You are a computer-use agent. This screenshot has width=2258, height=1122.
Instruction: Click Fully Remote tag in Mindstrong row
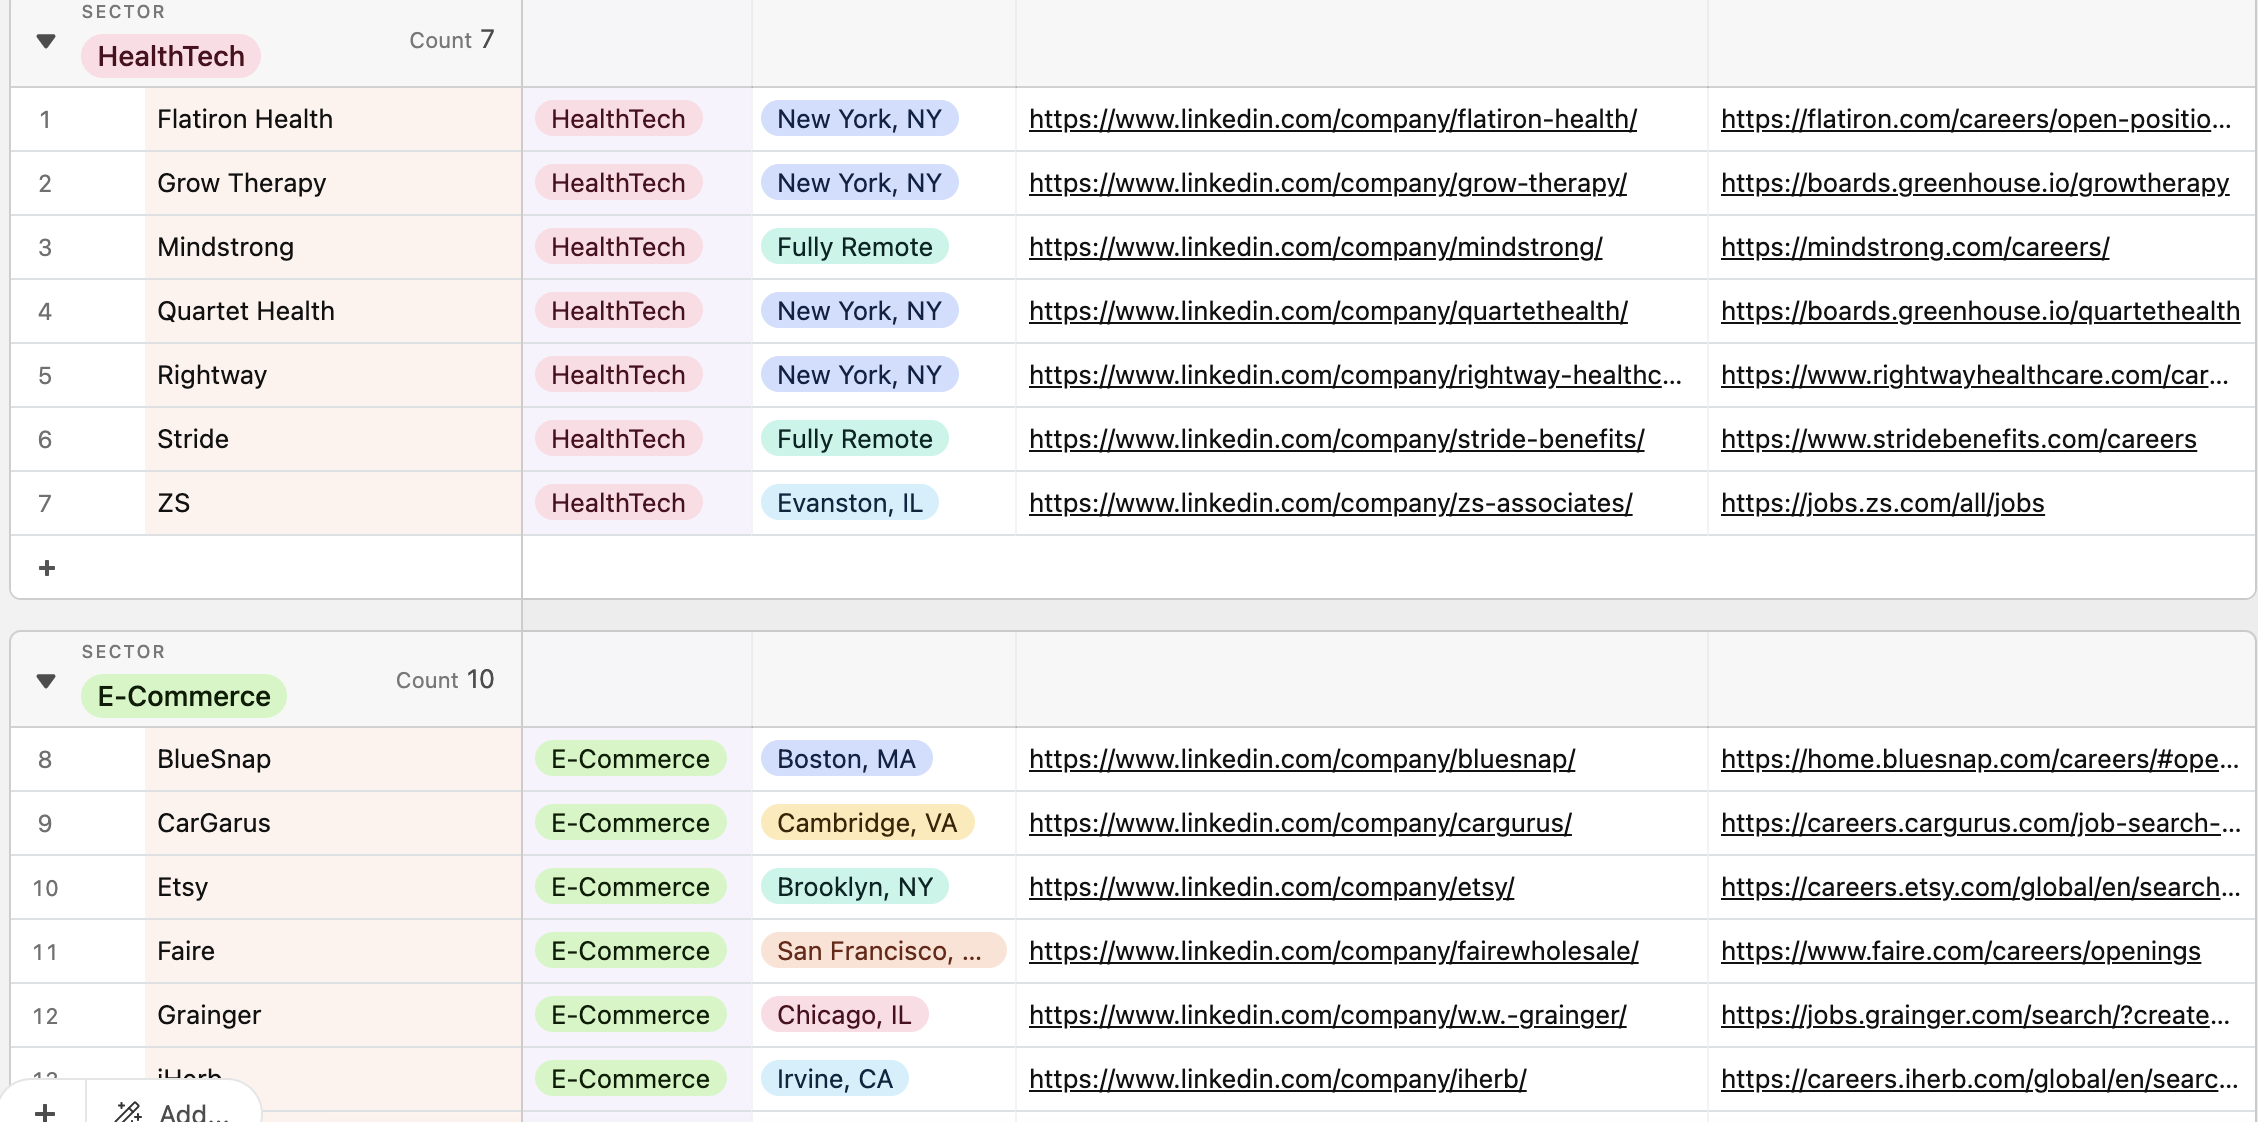pyautogui.click(x=855, y=247)
